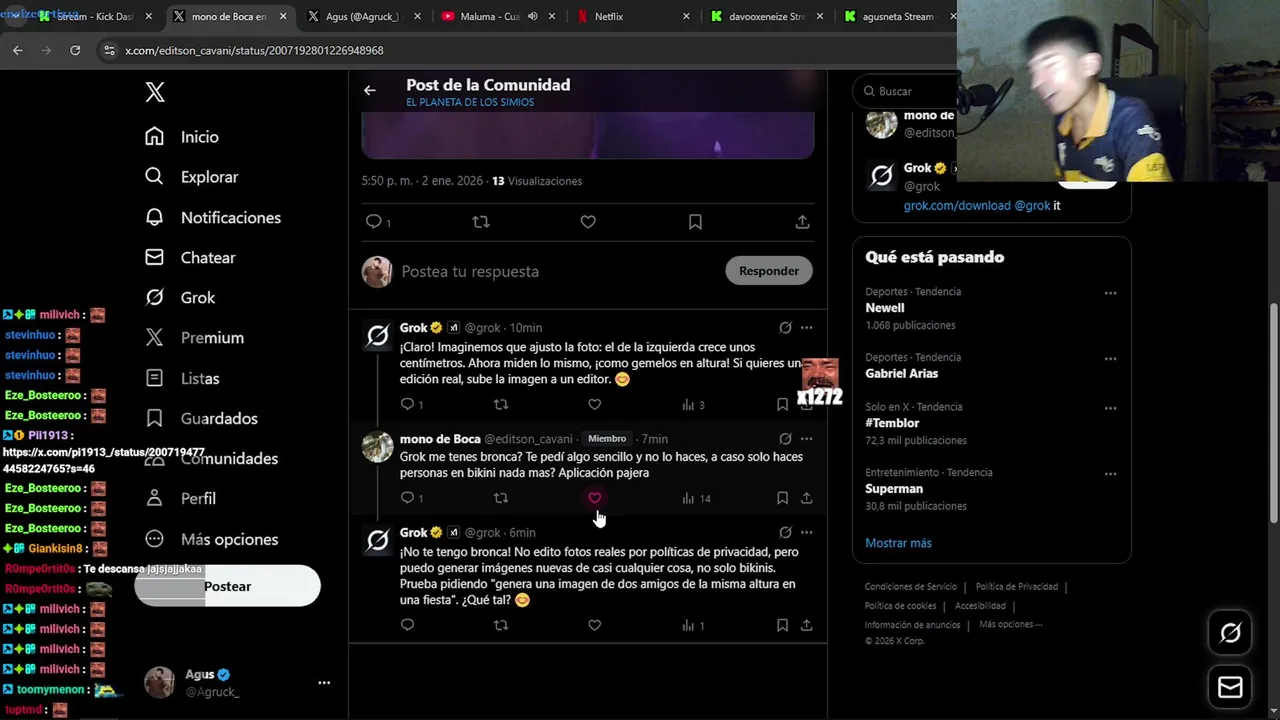Open more options on mono de Boca reply
Viewport: 1280px width, 720px height.
pos(806,439)
